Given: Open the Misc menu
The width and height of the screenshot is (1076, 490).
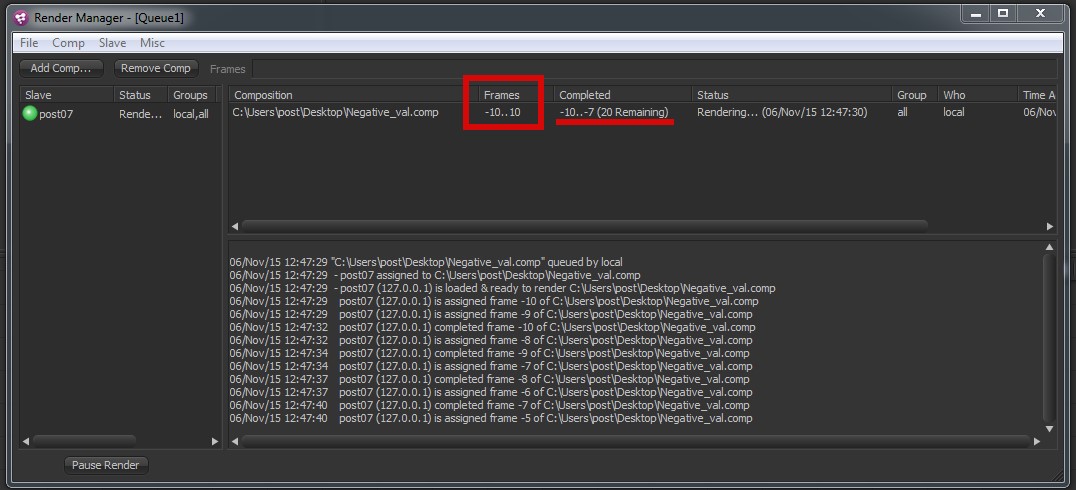Looking at the screenshot, I should pos(152,43).
